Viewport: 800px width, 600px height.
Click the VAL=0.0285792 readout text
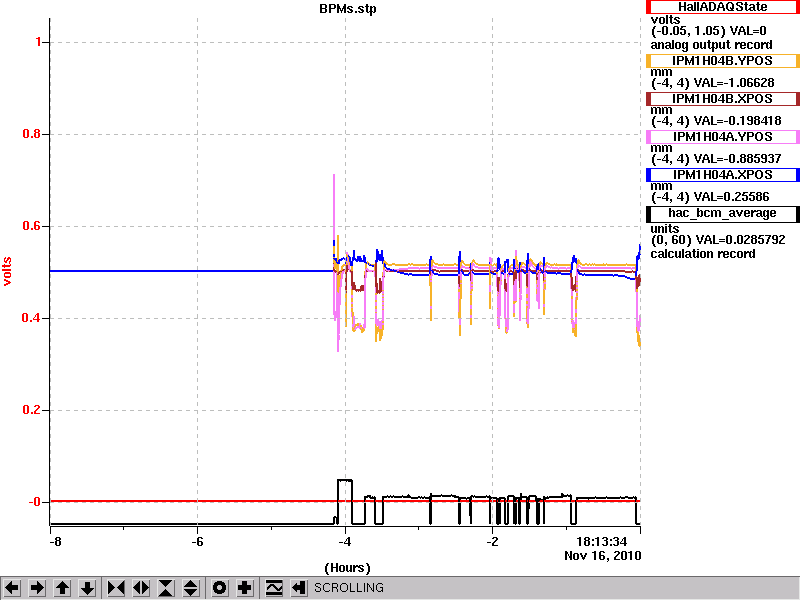pos(741,240)
